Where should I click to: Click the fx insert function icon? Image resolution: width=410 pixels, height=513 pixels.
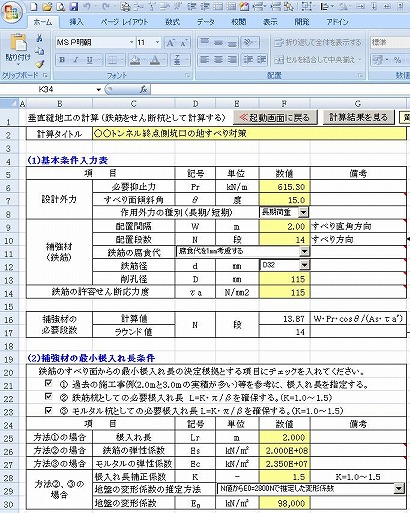click(143, 89)
